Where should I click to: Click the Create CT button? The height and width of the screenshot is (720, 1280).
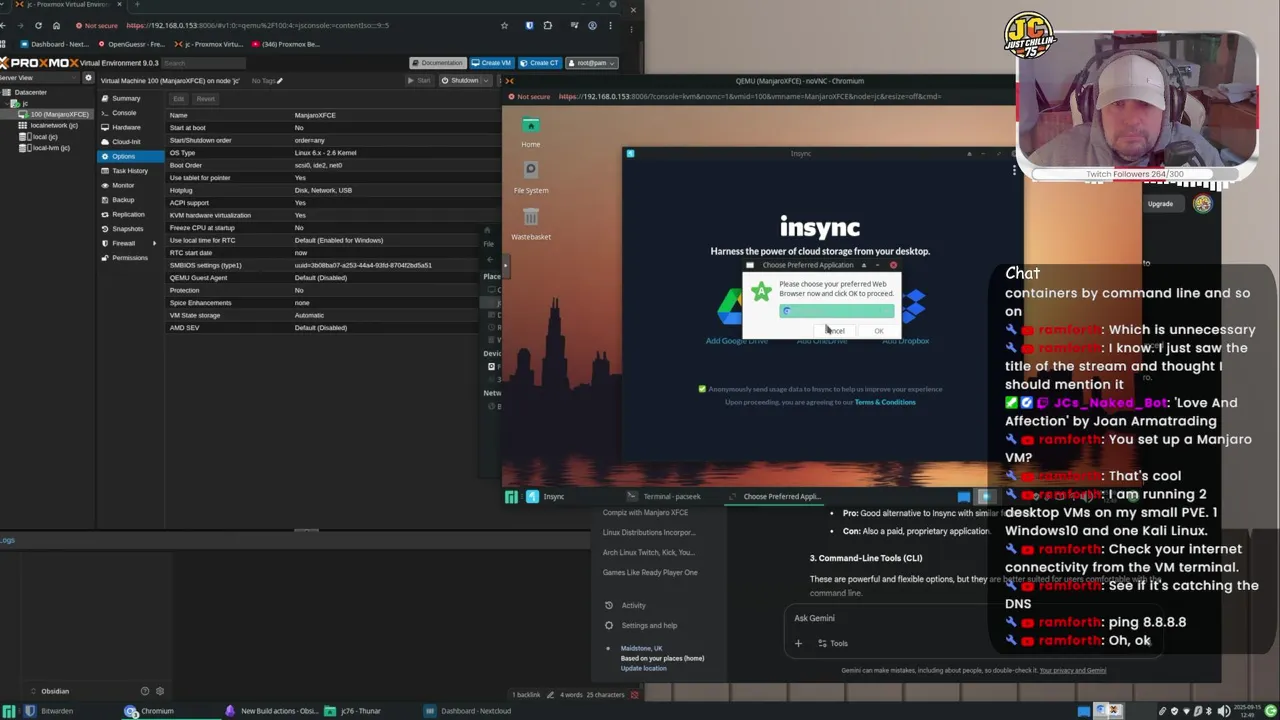tap(540, 63)
